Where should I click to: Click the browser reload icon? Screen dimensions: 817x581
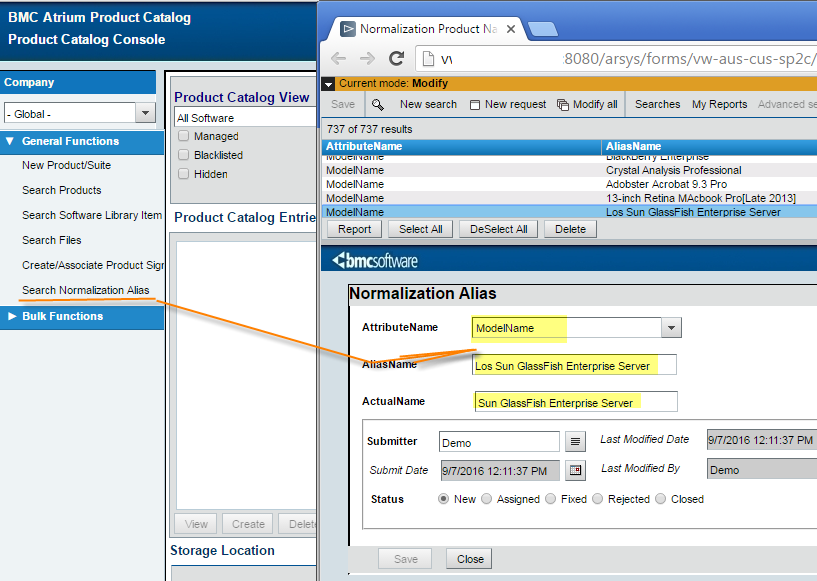click(396, 59)
